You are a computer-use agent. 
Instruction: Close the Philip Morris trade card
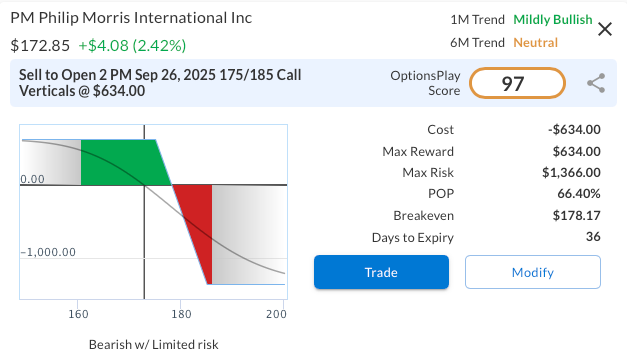coord(605,29)
